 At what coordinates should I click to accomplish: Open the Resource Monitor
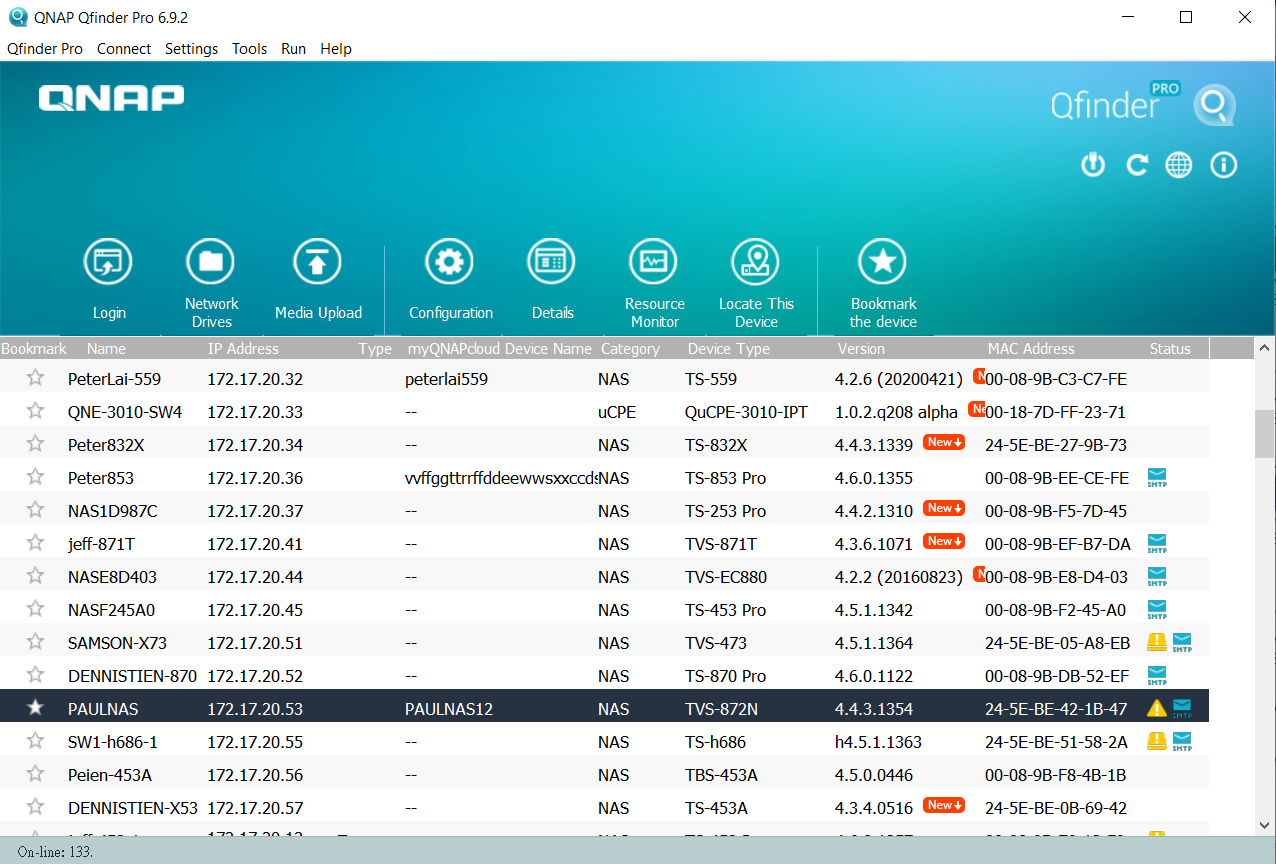click(653, 263)
